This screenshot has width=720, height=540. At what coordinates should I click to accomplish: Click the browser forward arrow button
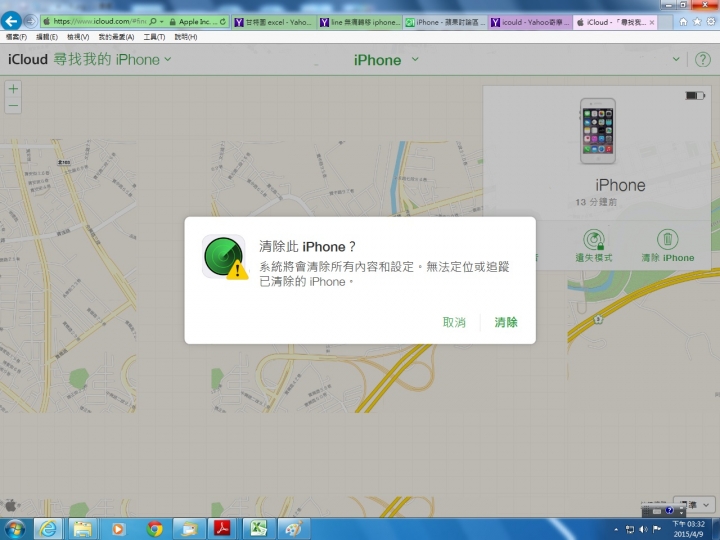coord(30,21)
